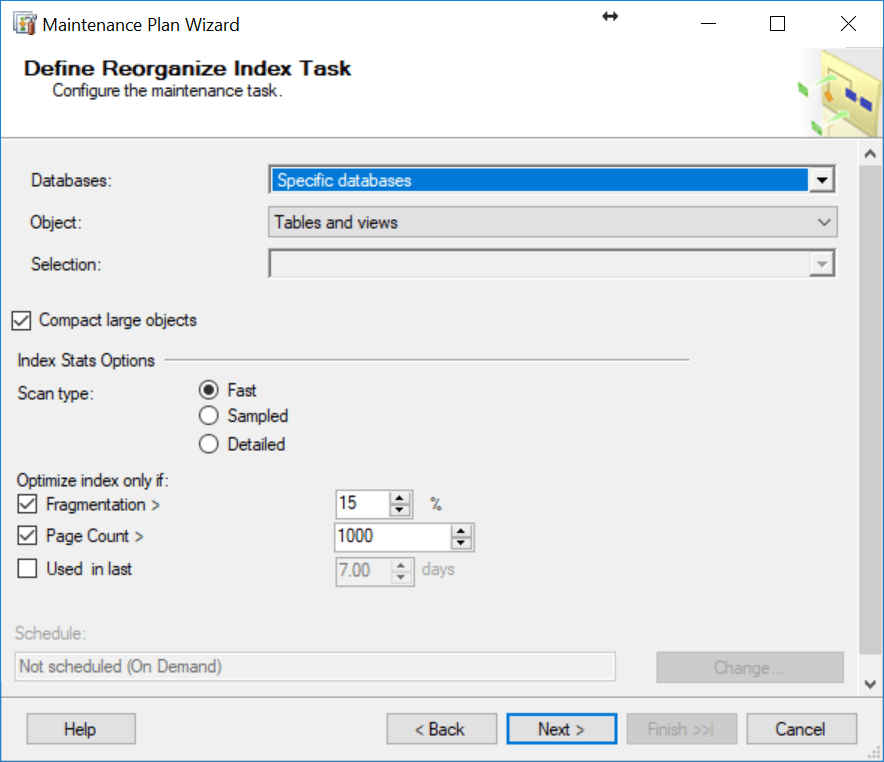Click the Maintenance Plan Wizard title icon
The height and width of the screenshot is (762, 884).
point(25,24)
